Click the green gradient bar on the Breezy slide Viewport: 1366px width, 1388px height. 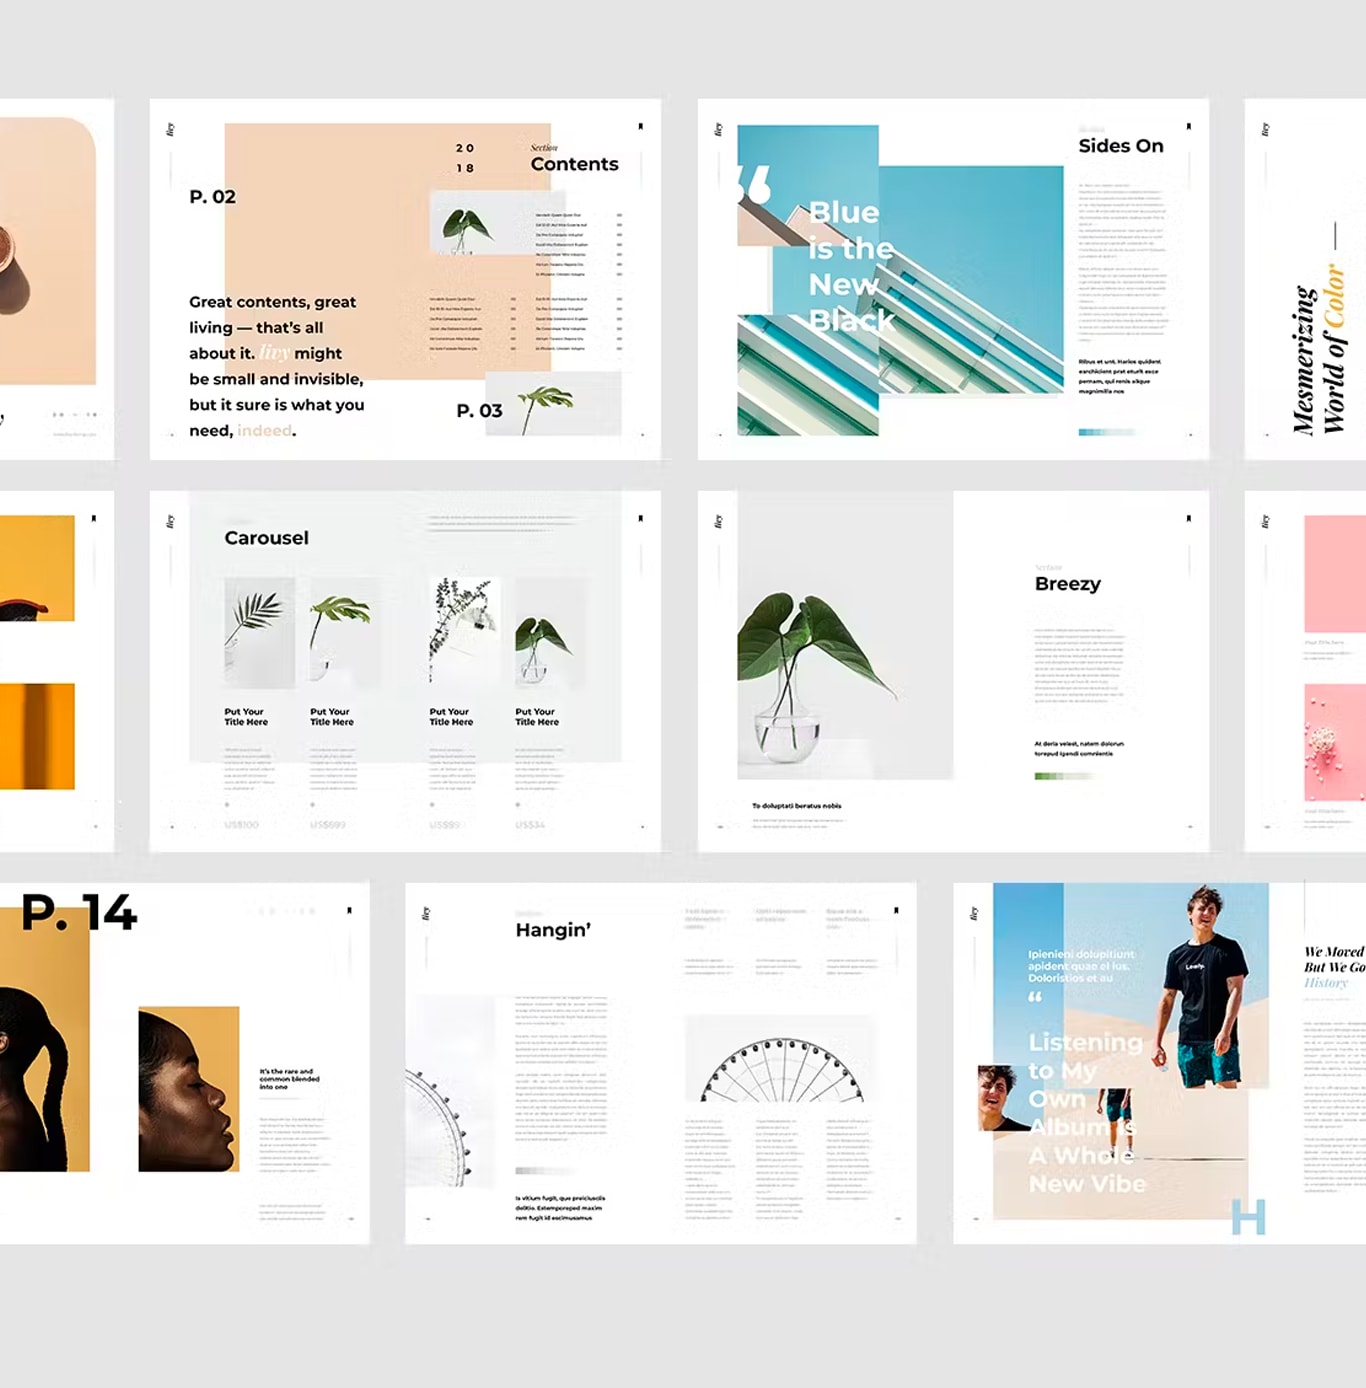click(x=1061, y=776)
